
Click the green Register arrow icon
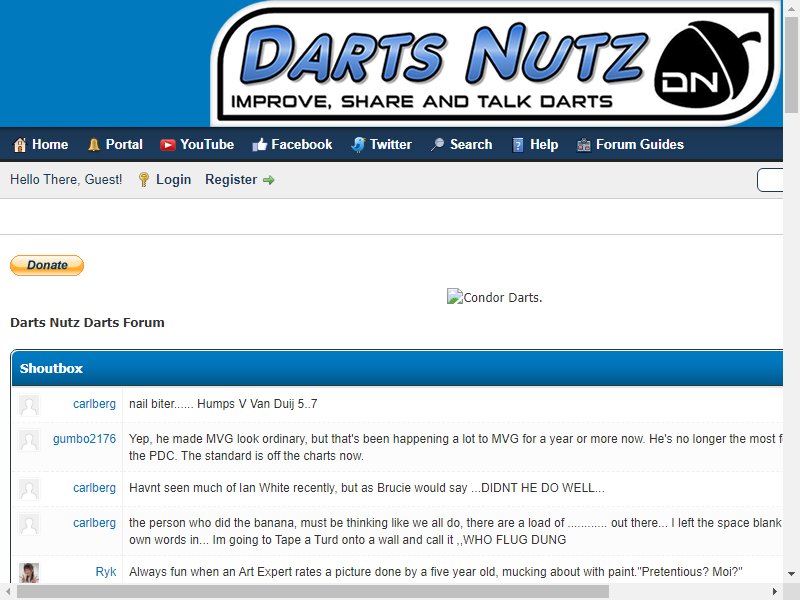pyautogui.click(x=268, y=180)
